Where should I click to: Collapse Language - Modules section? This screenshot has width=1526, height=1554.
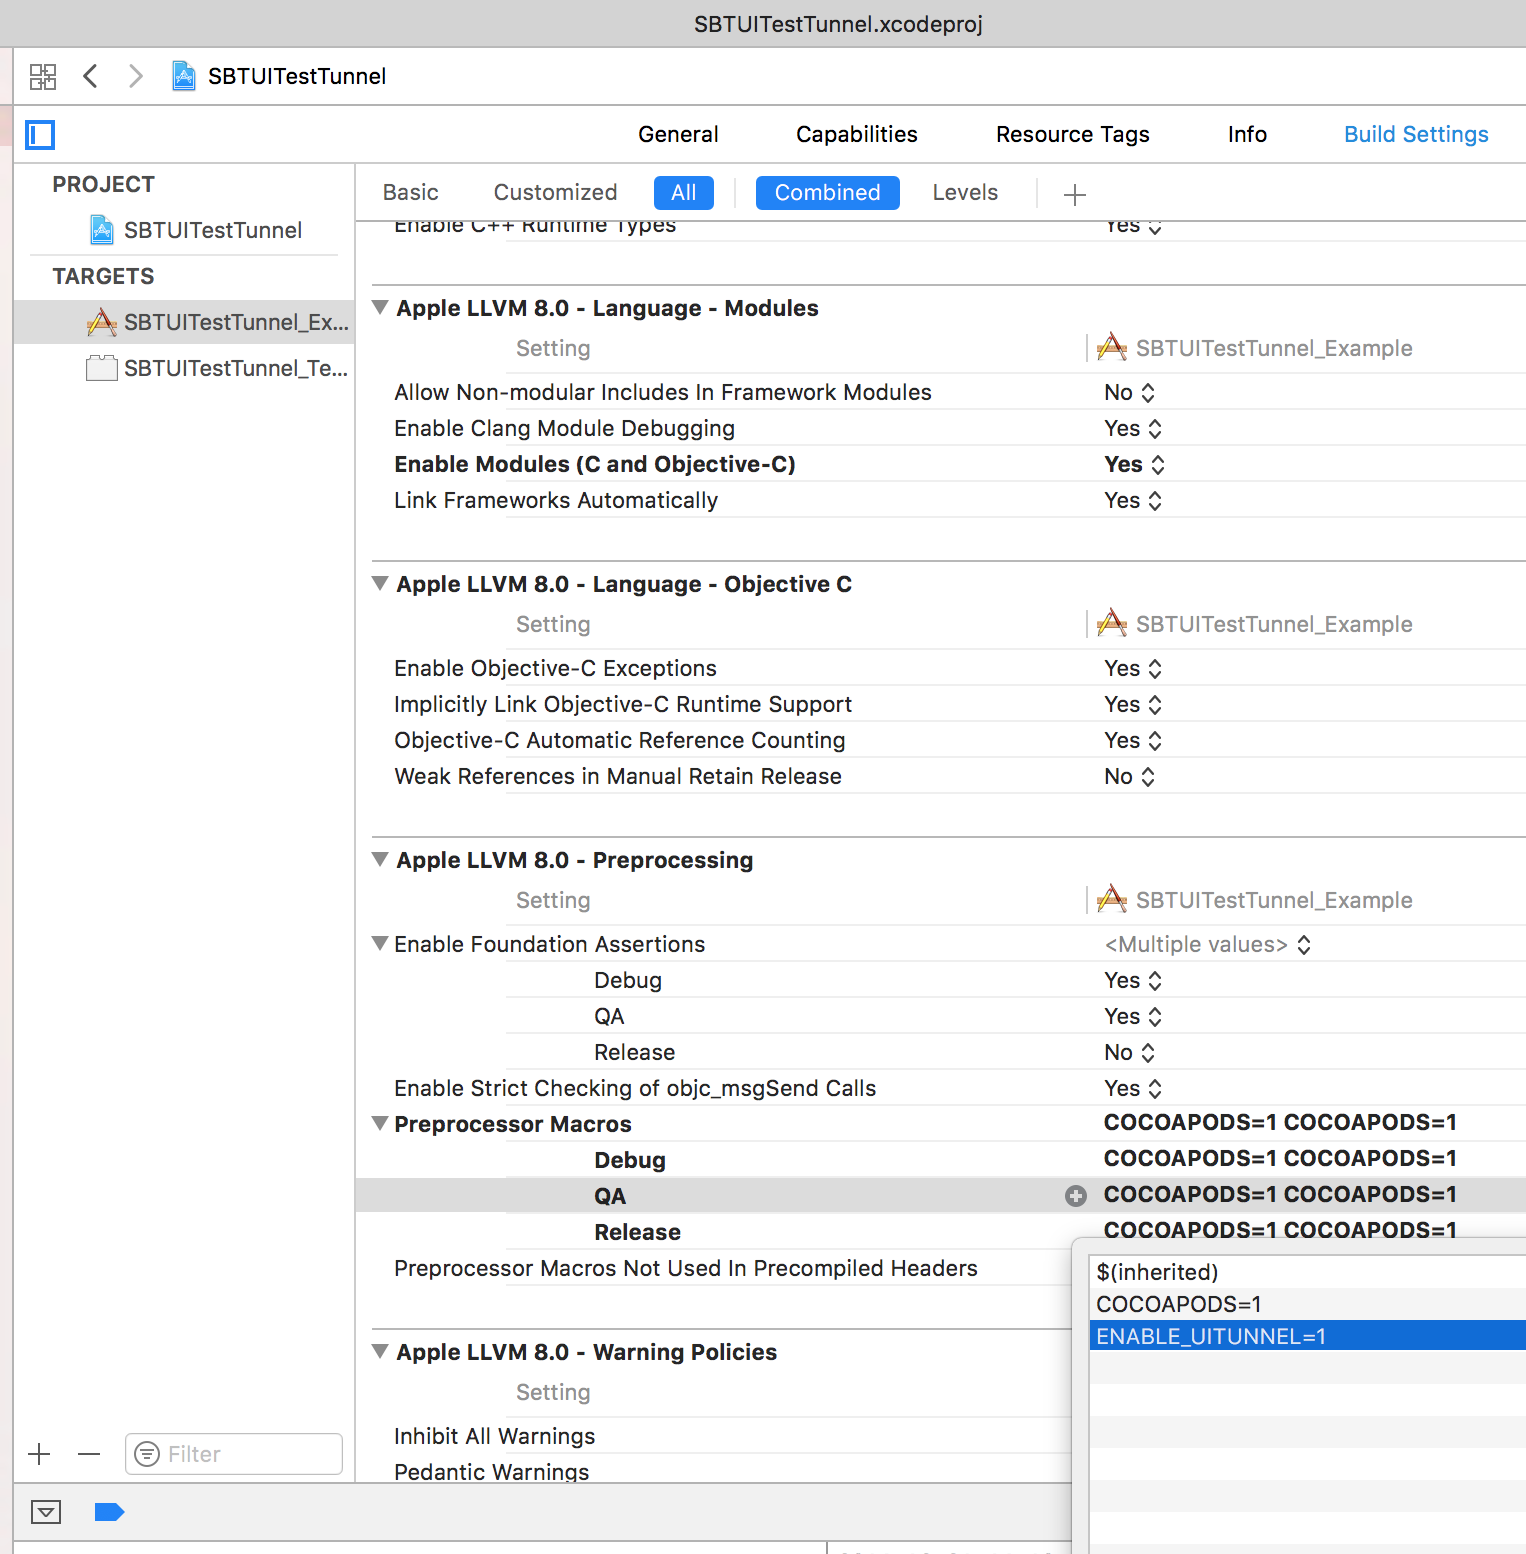click(x=380, y=307)
